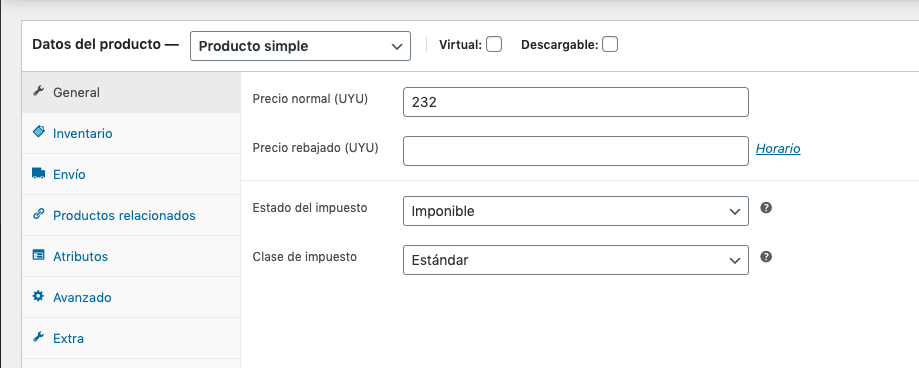The height and width of the screenshot is (368, 919).
Task: Expand the Estado del impuesto dropdown
Action: (x=576, y=211)
